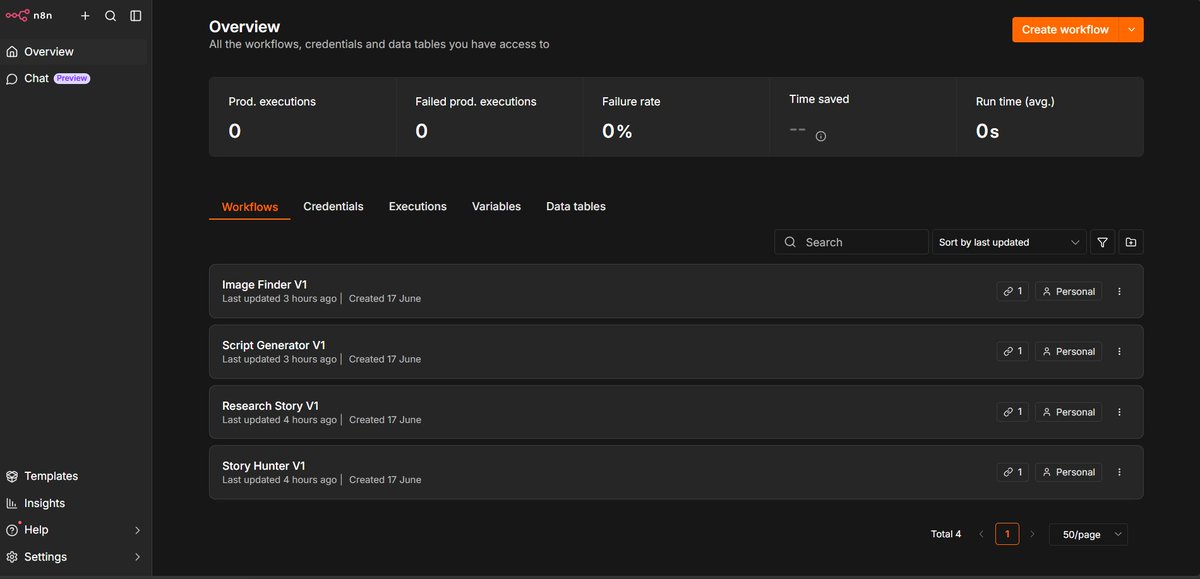The height and width of the screenshot is (579, 1200).
Task: Click the Failed prod. executions stat card
Action: 490,117
